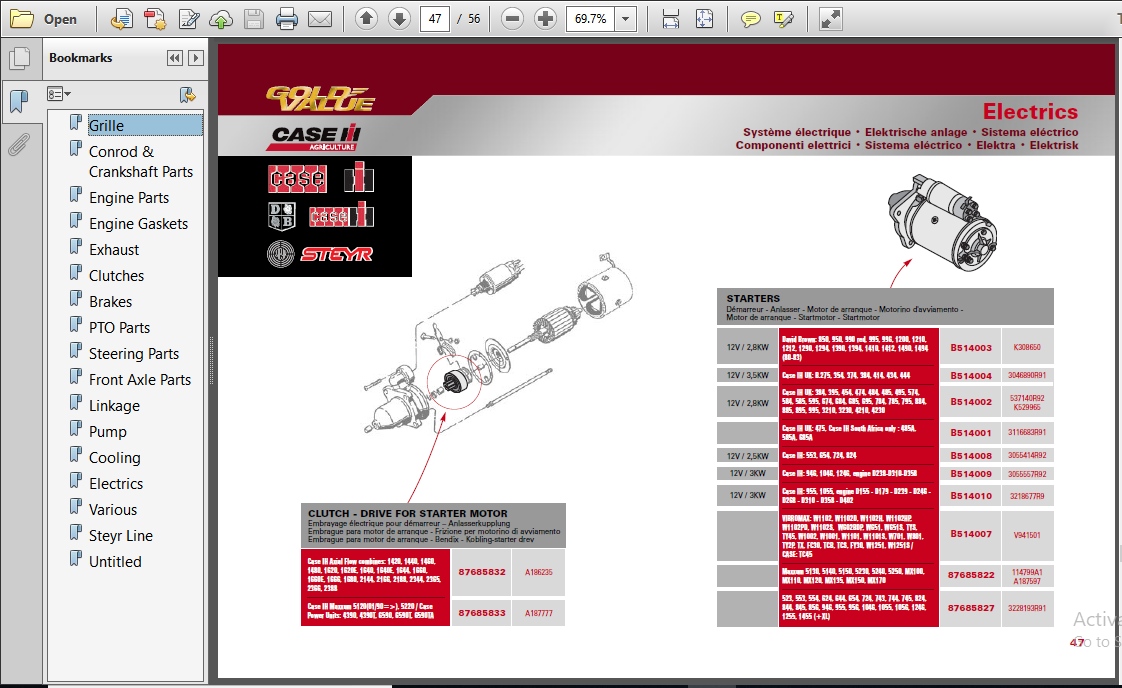This screenshot has width=1122, height=688.
Task: Select the Steering Parts bookmark
Action: (x=134, y=354)
